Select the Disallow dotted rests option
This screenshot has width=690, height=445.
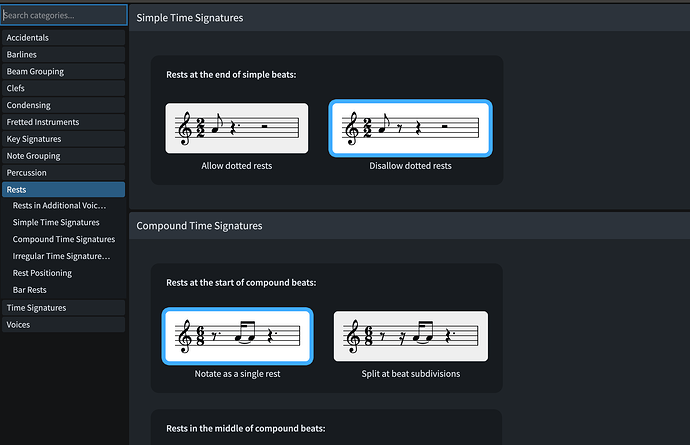[x=410, y=128]
